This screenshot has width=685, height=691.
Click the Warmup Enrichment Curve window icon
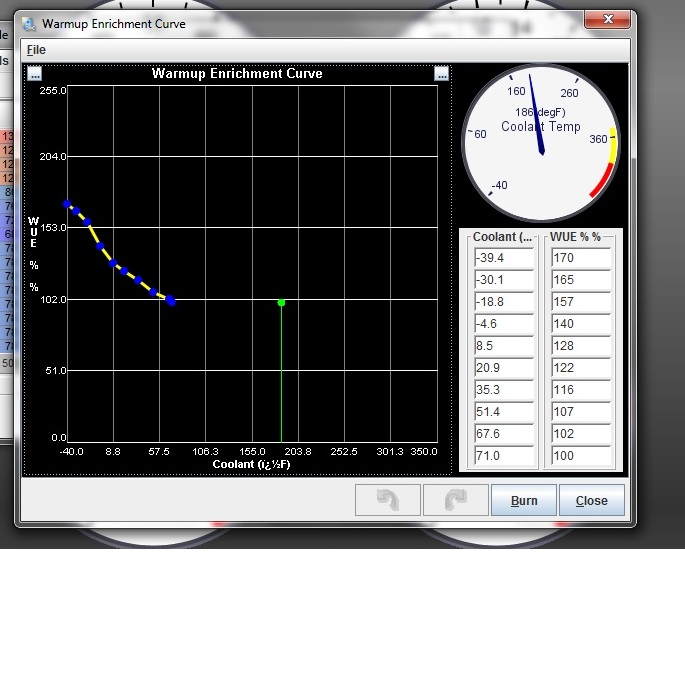pyautogui.click(x=29, y=23)
